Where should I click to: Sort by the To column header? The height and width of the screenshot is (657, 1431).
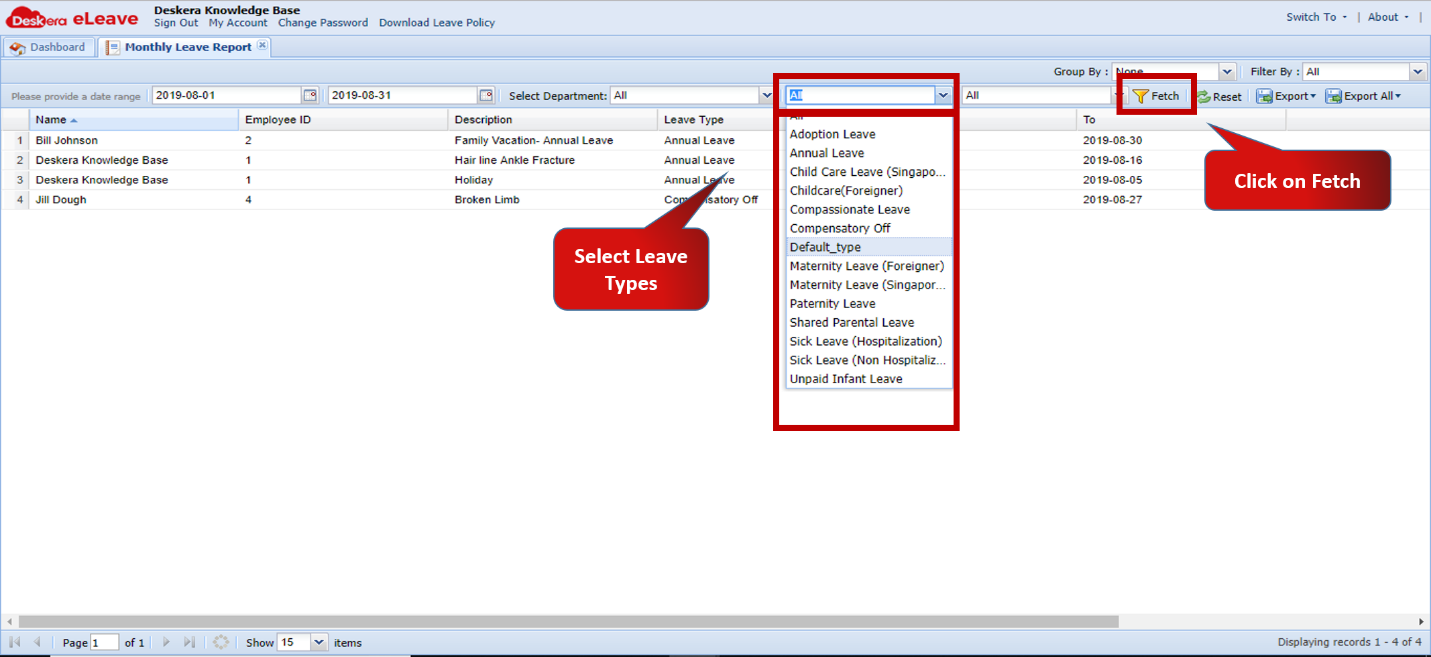[1181, 120]
